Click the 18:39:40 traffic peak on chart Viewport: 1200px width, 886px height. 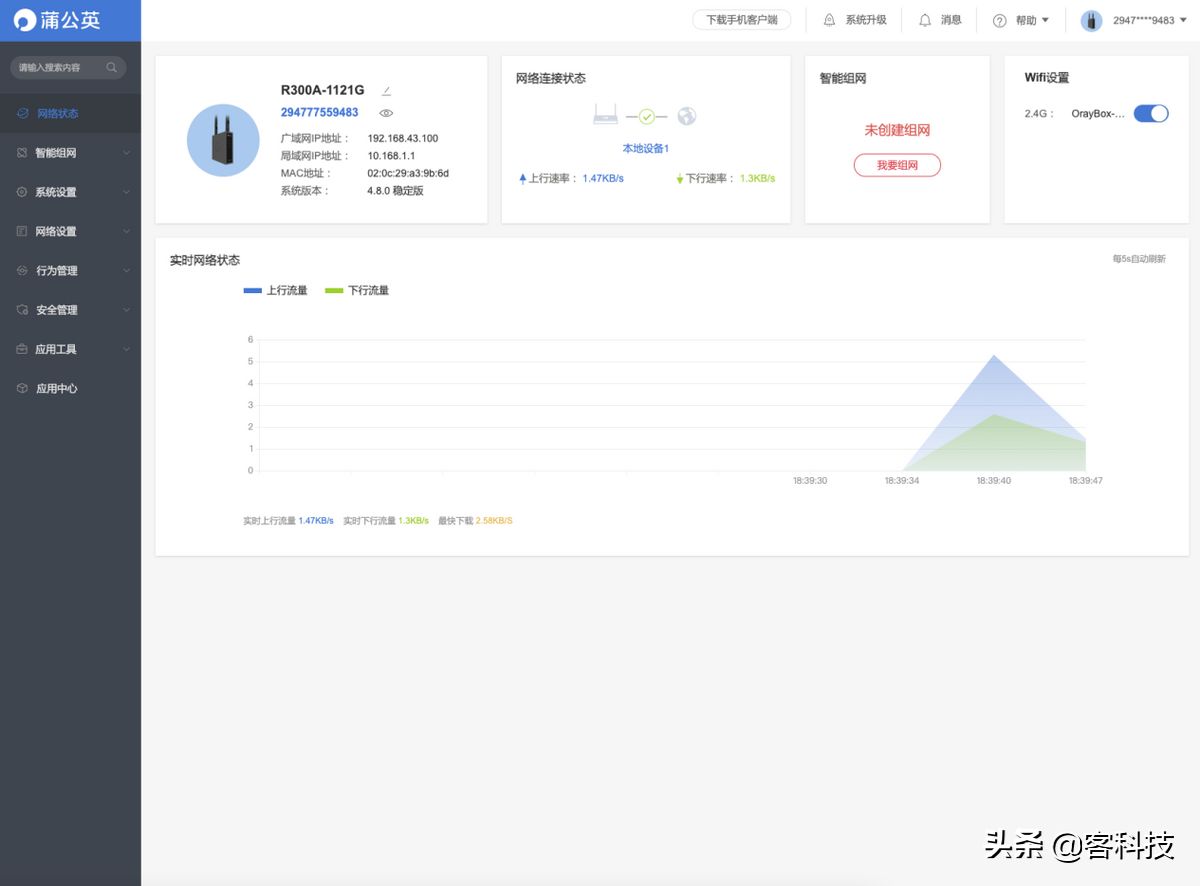[x=994, y=356]
